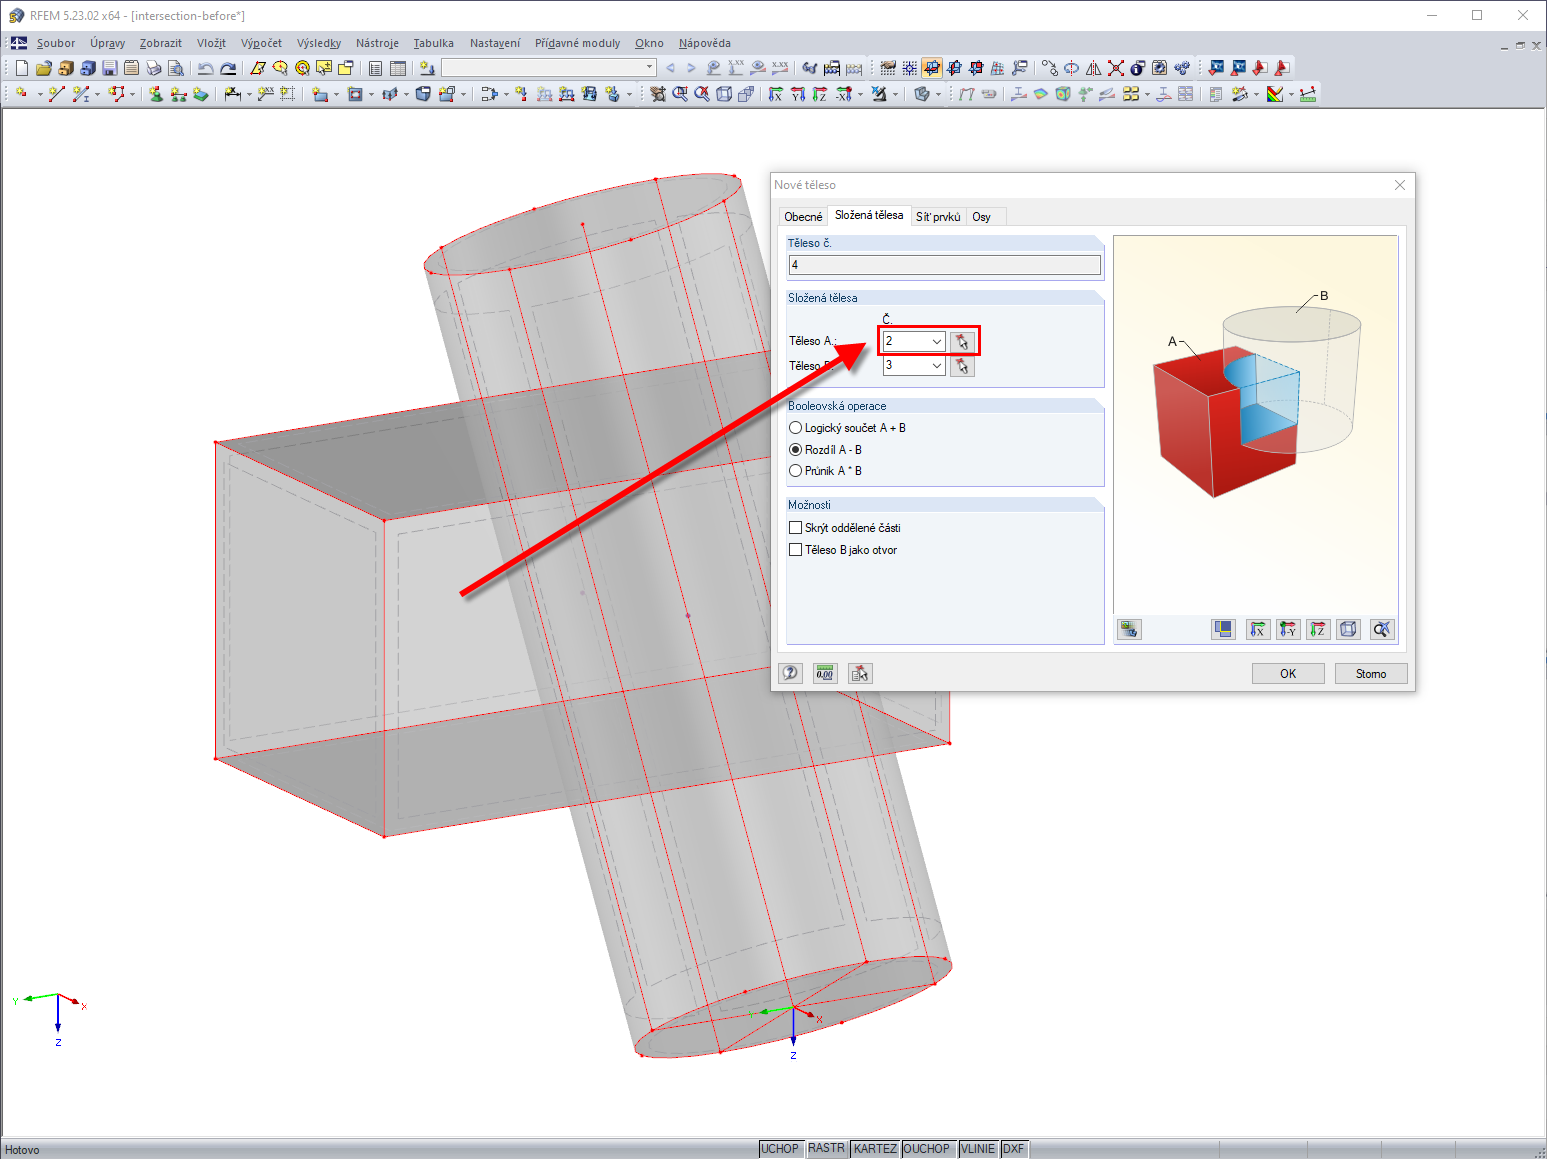Image resolution: width=1547 pixels, height=1159 pixels.
Task: Switch to the Obecné tab
Action: 803,217
